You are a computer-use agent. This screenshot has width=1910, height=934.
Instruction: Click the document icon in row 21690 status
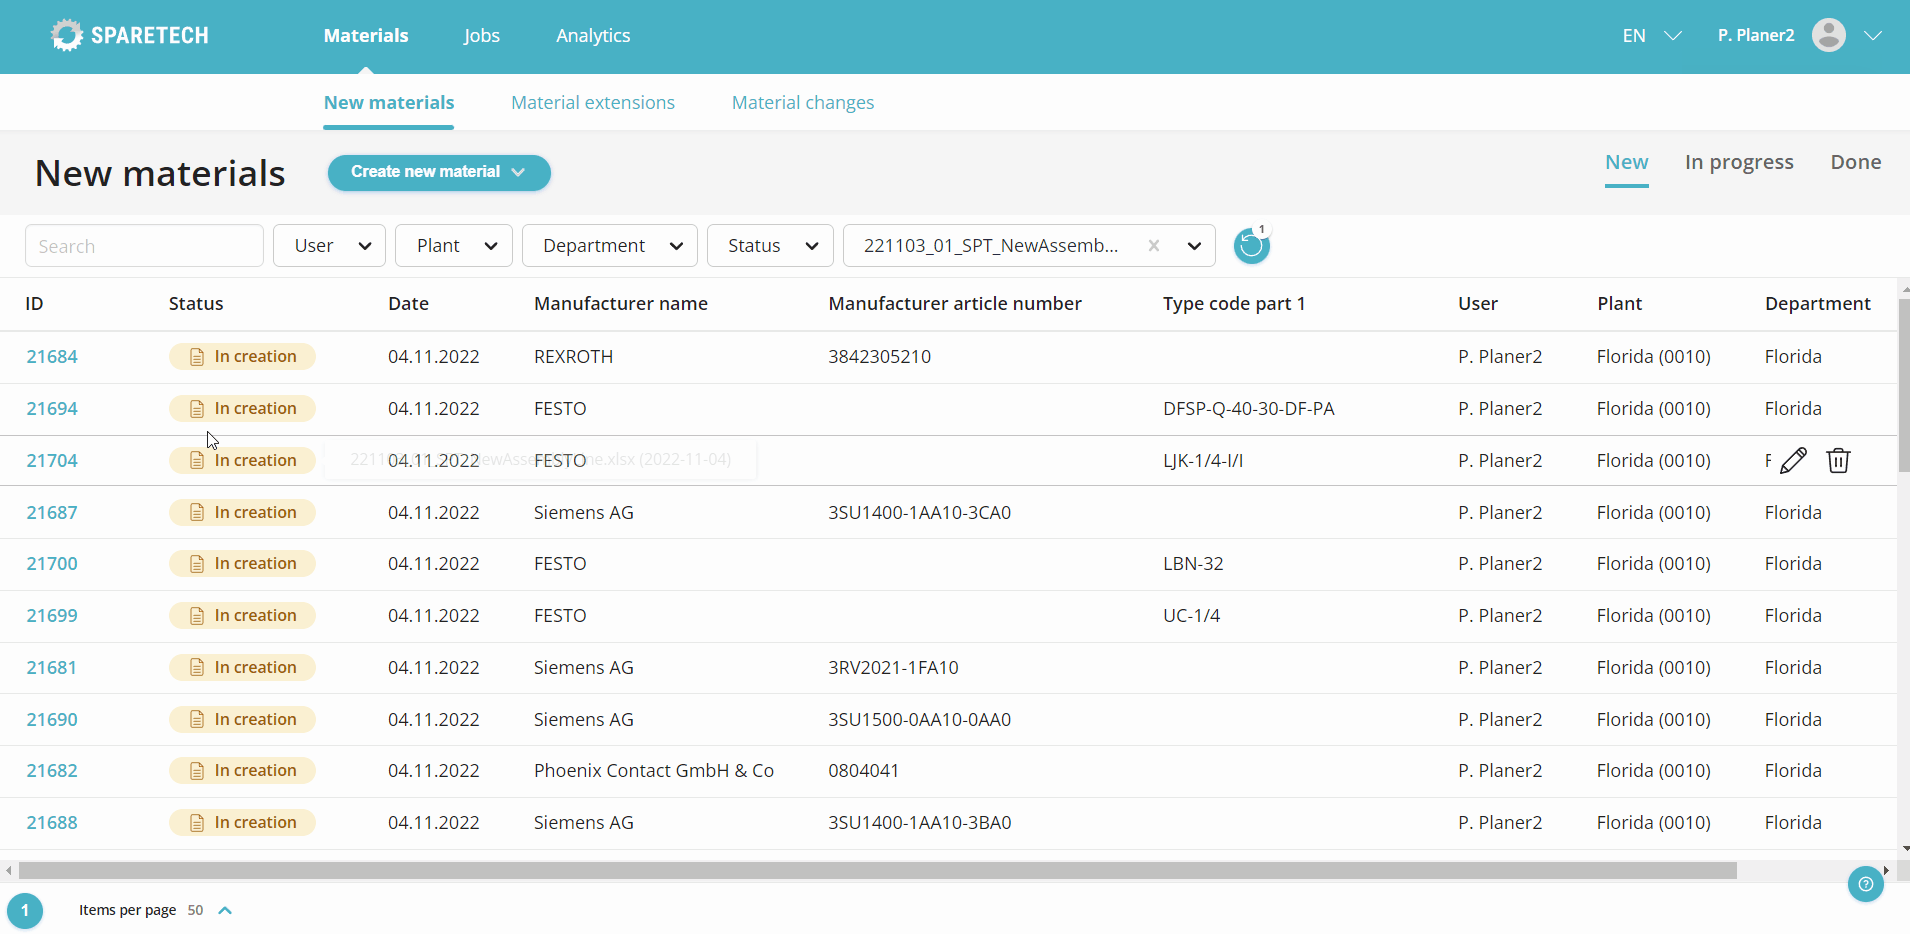click(197, 720)
